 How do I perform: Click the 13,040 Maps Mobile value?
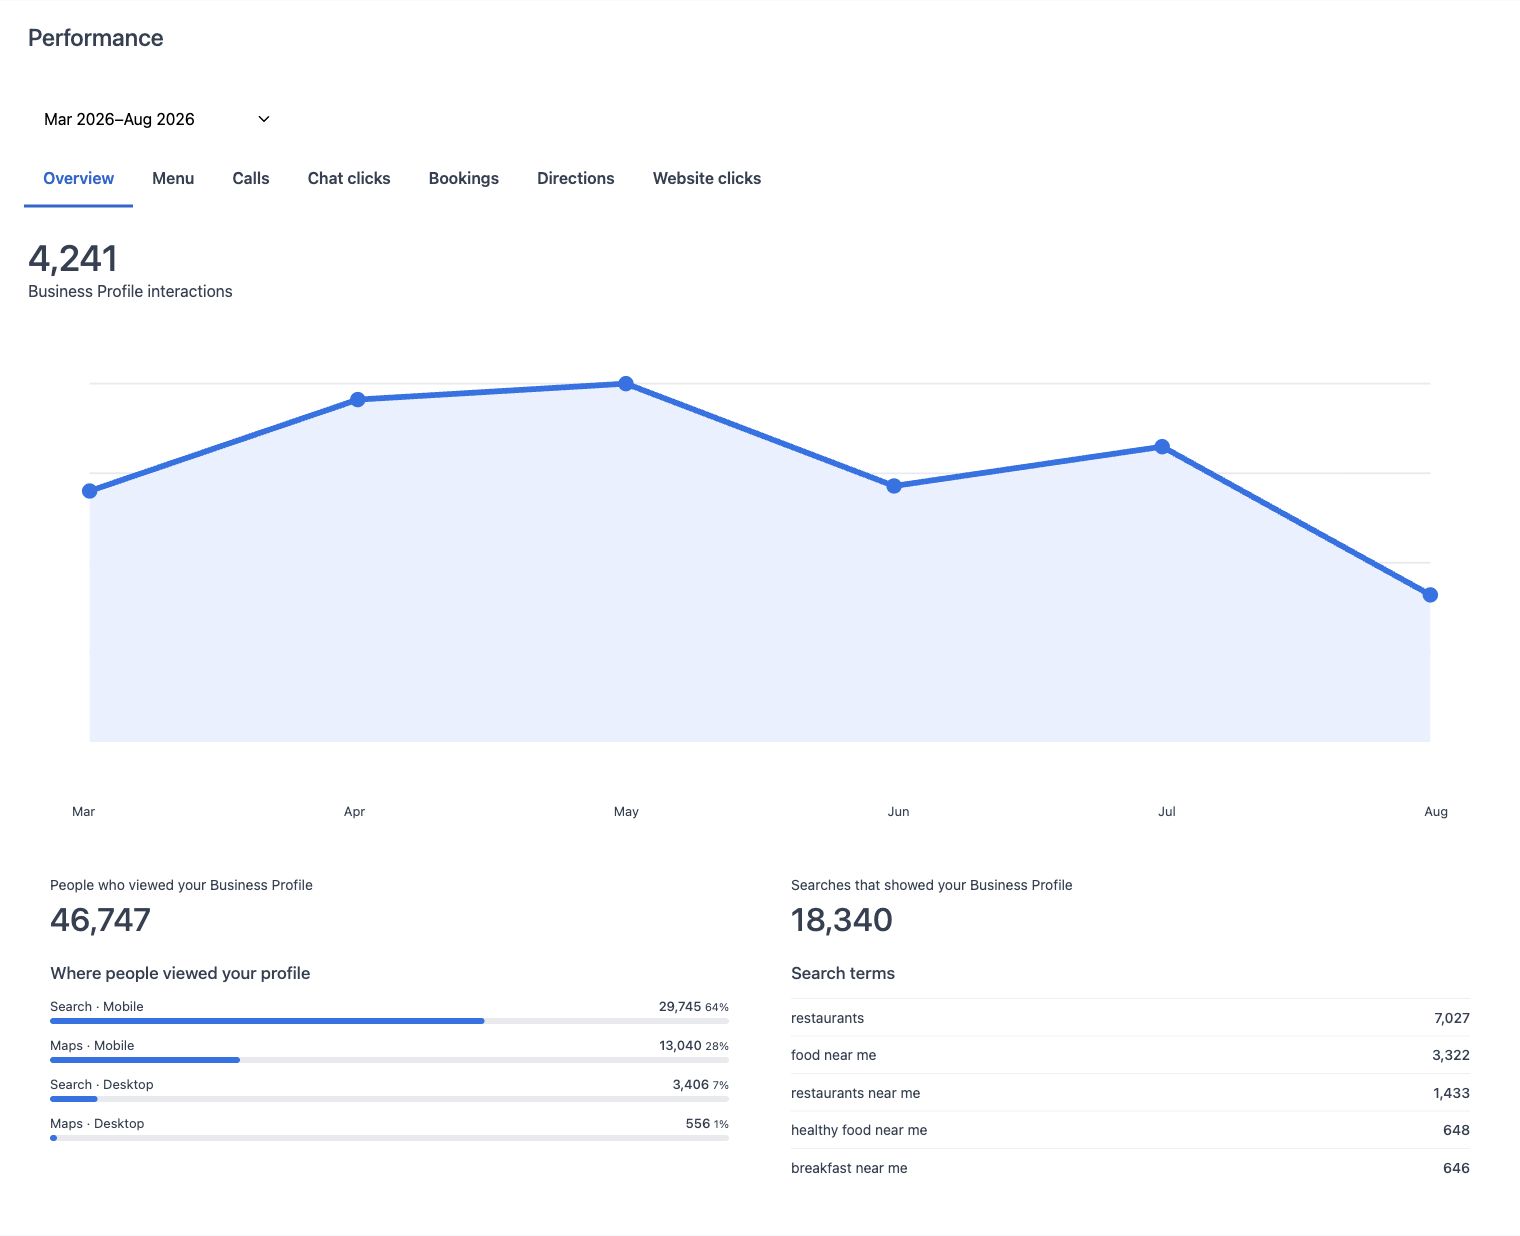point(680,1046)
